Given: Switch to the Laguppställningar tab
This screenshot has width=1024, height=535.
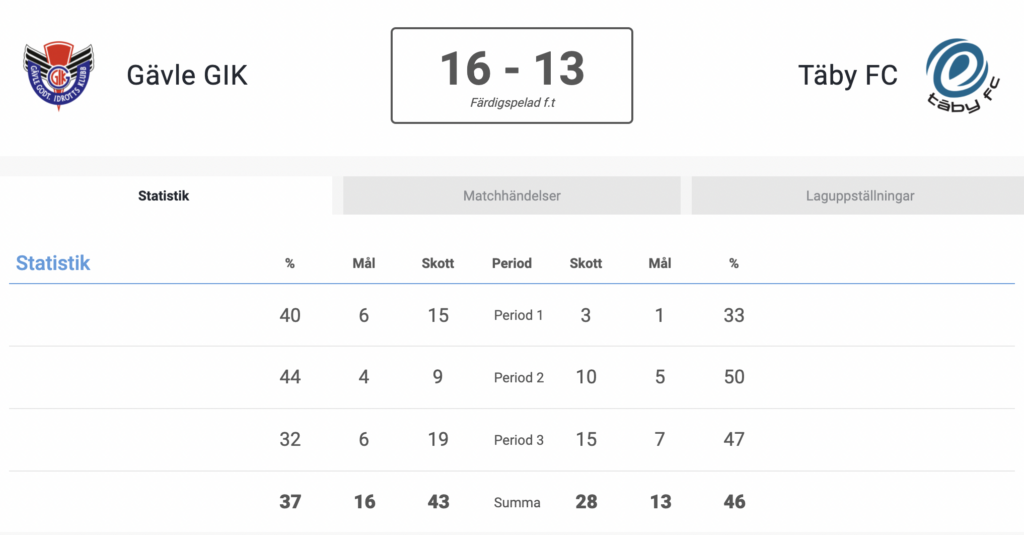Looking at the screenshot, I should [x=859, y=195].
